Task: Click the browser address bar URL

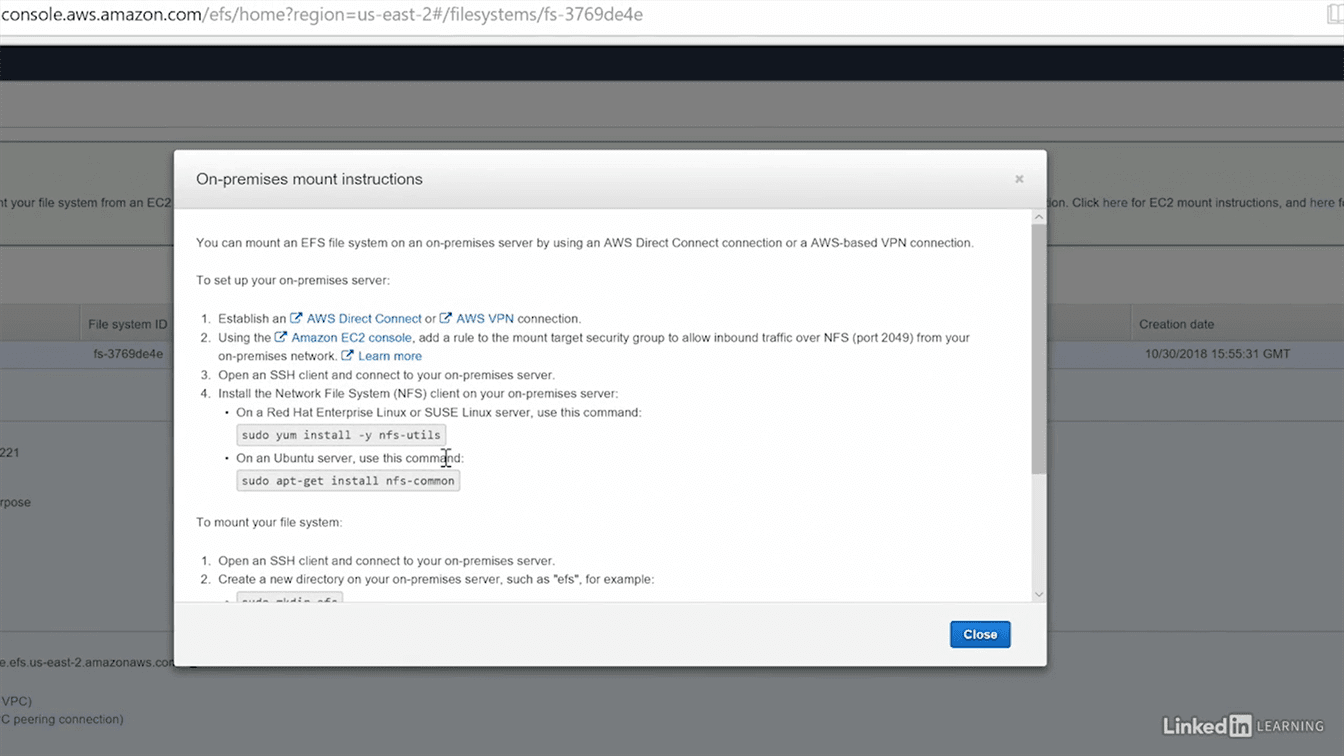Action: [320, 15]
